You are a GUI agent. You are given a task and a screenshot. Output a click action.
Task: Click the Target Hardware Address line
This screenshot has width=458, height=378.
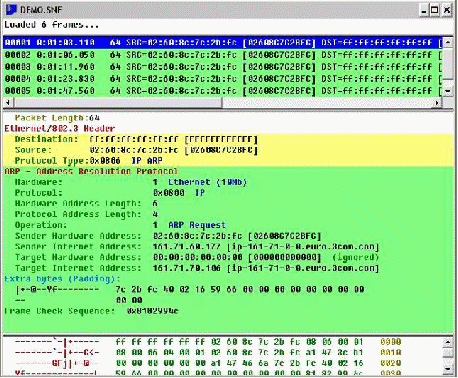[197, 257]
